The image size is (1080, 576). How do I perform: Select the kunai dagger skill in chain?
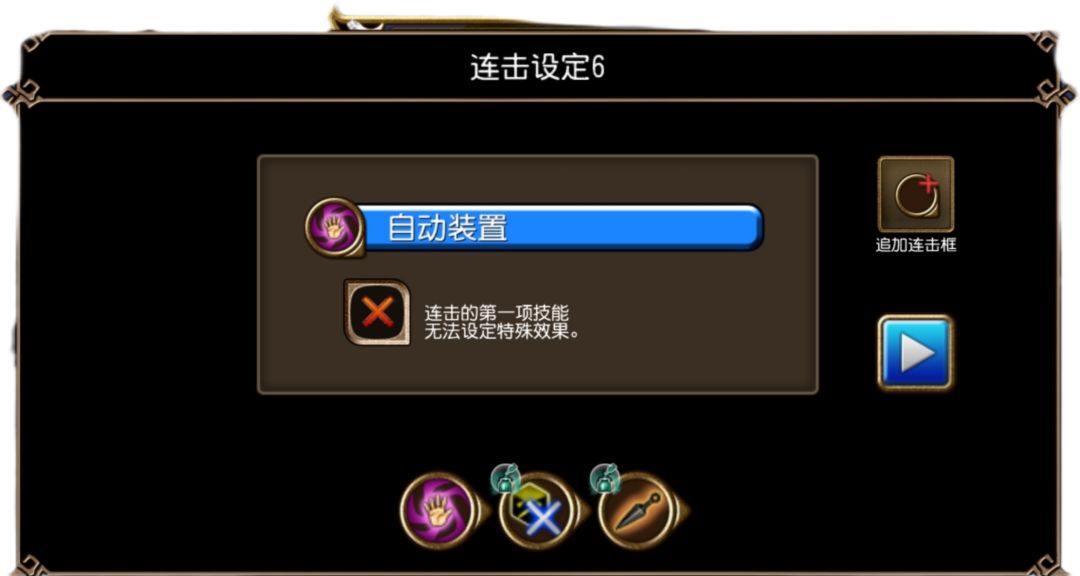pos(636,512)
